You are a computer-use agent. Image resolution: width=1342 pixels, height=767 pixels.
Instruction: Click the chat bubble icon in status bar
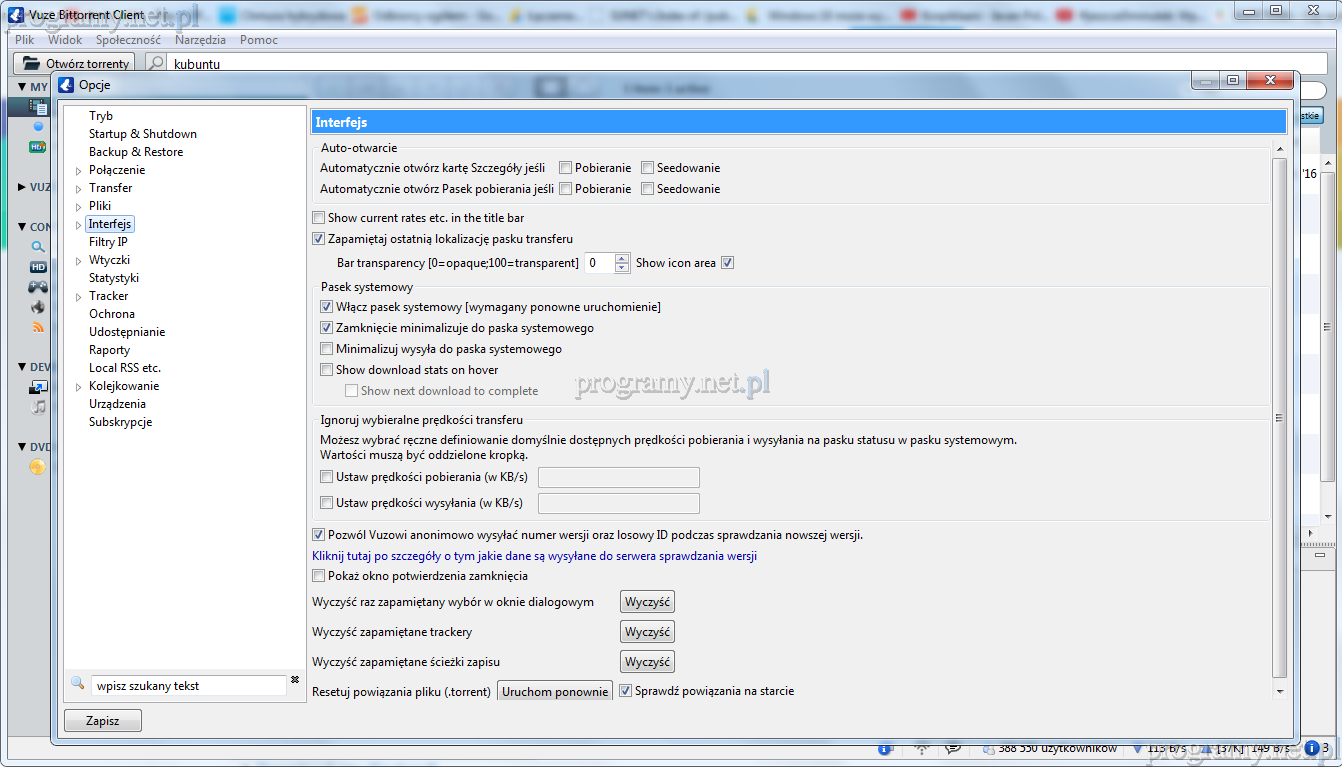click(954, 748)
